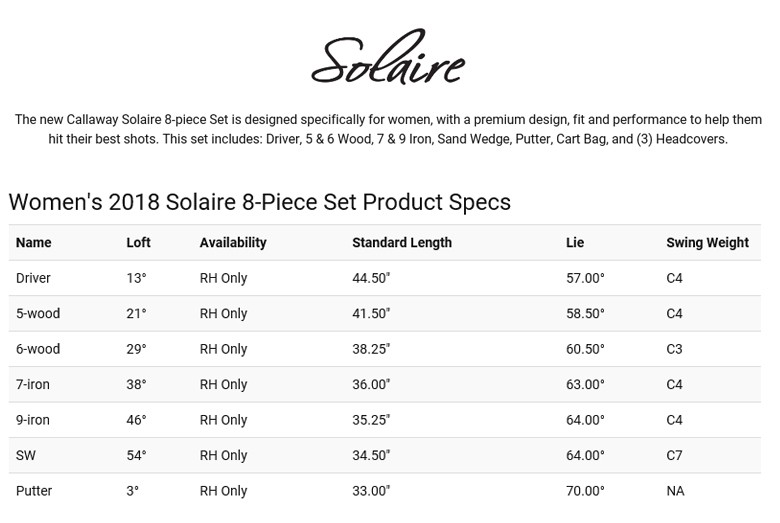The width and height of the screenshot is (780, 523).
Task: Select the Name column header
Action: coord(33,242)
